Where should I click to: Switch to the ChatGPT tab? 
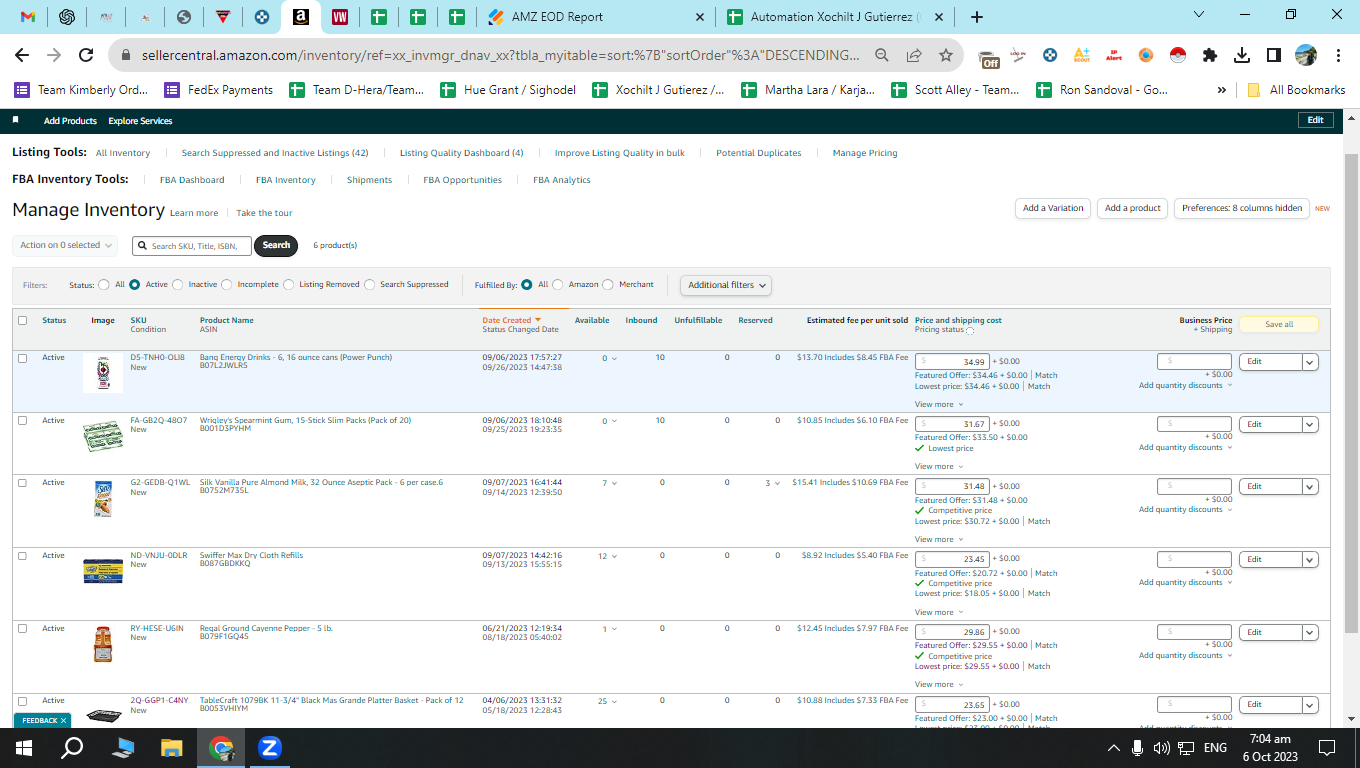coord(67,17)
